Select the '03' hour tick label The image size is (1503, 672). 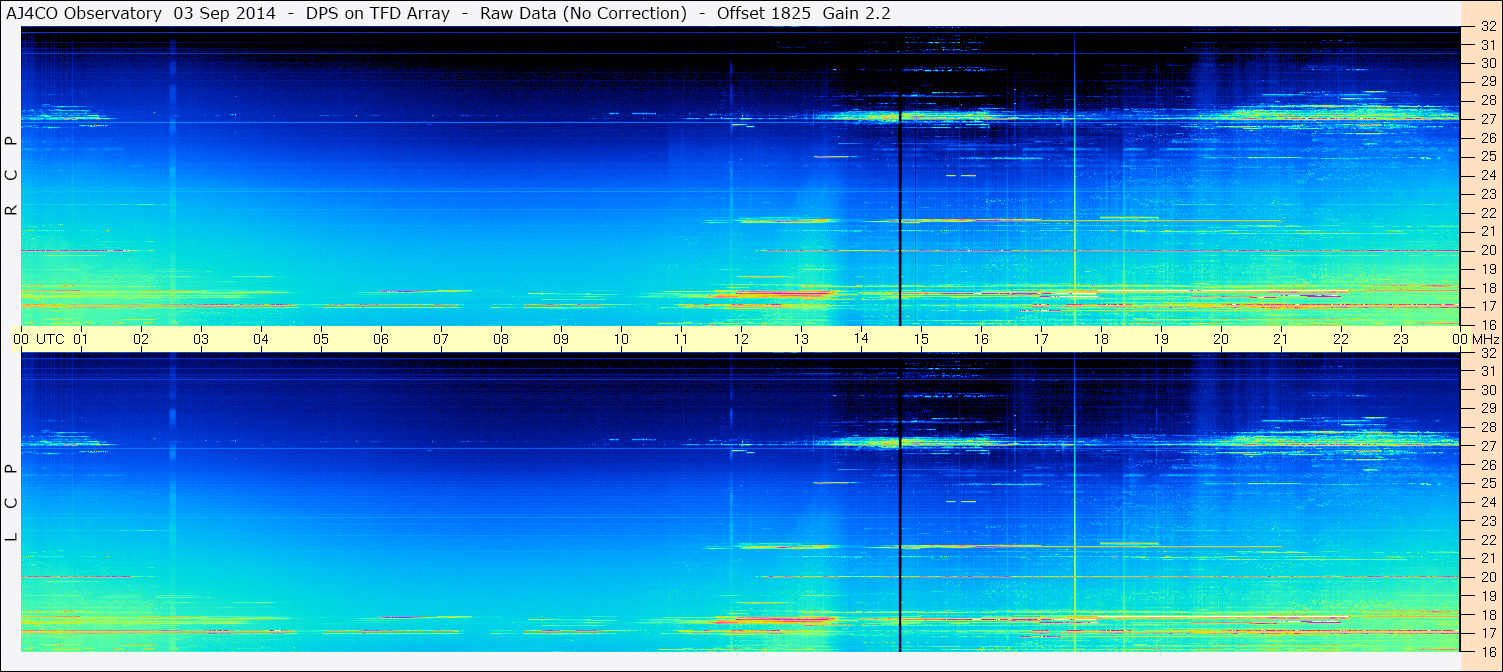[201, 340]
